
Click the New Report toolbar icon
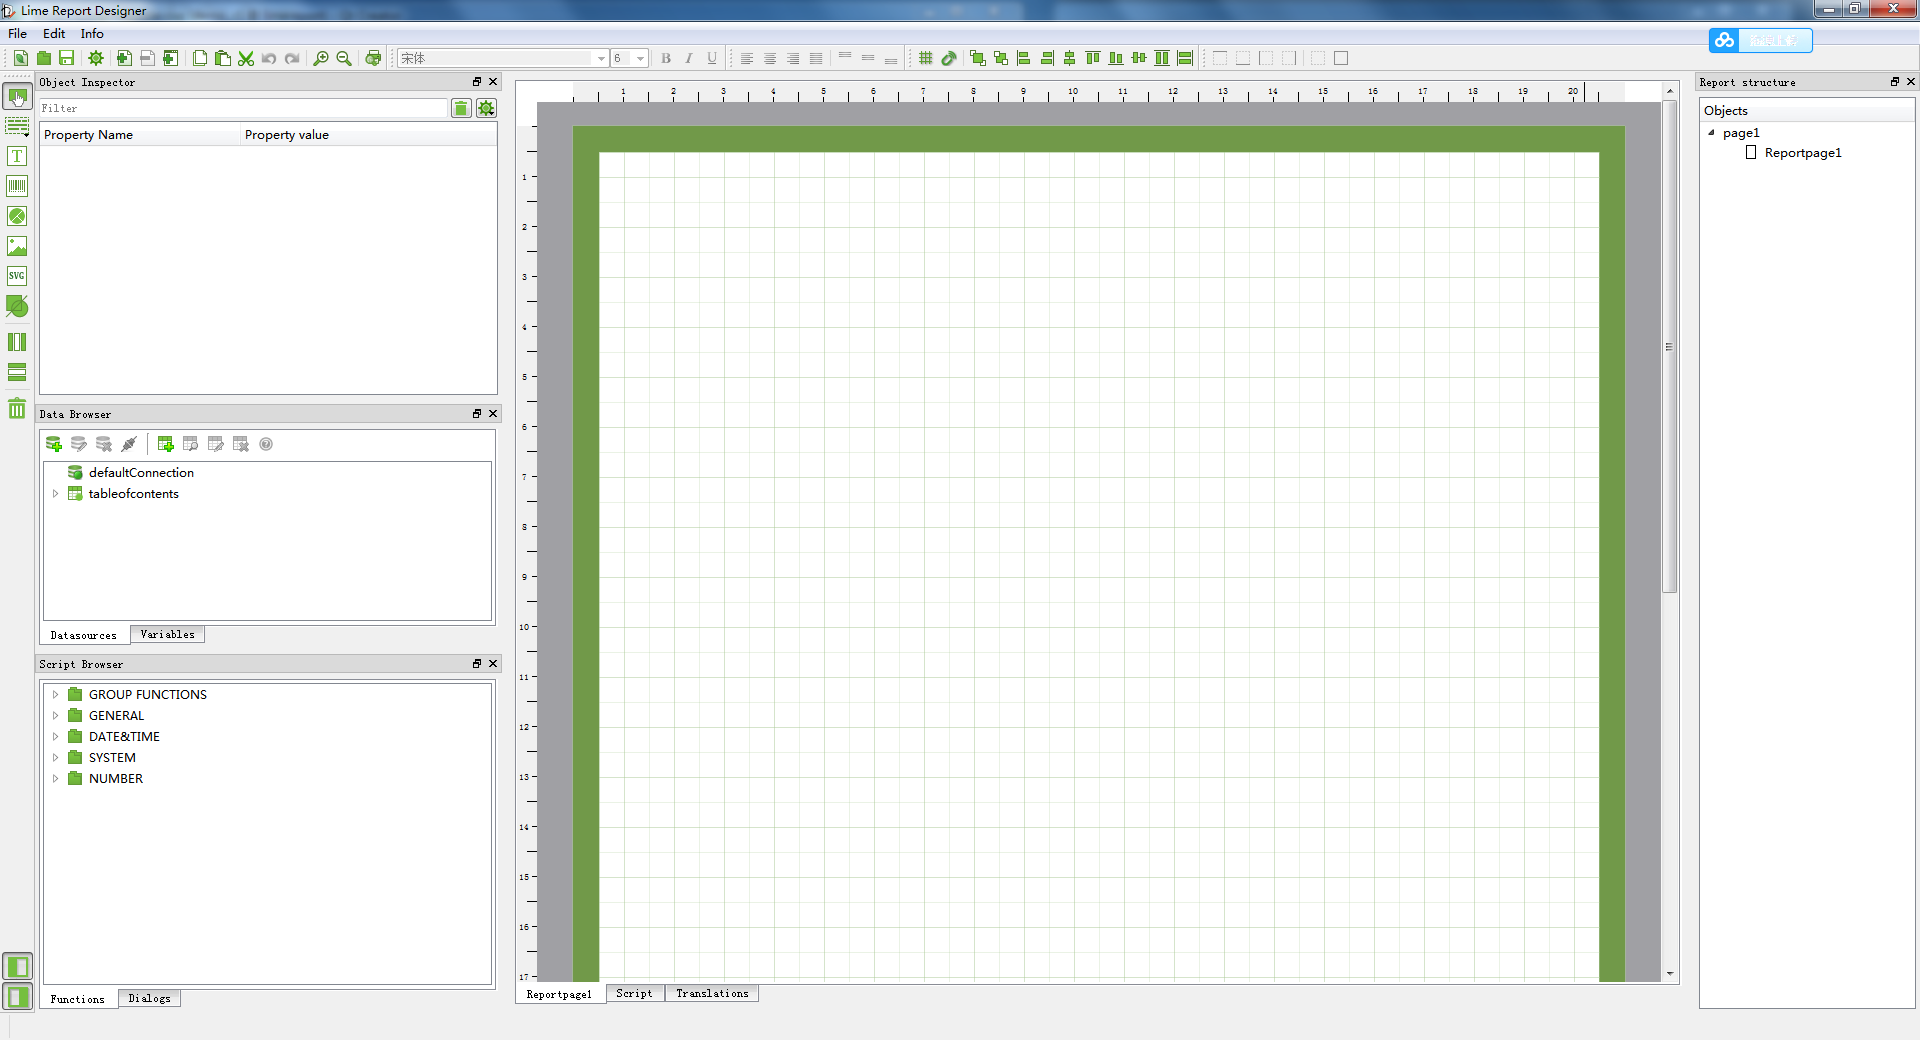[x=20, y=58]
